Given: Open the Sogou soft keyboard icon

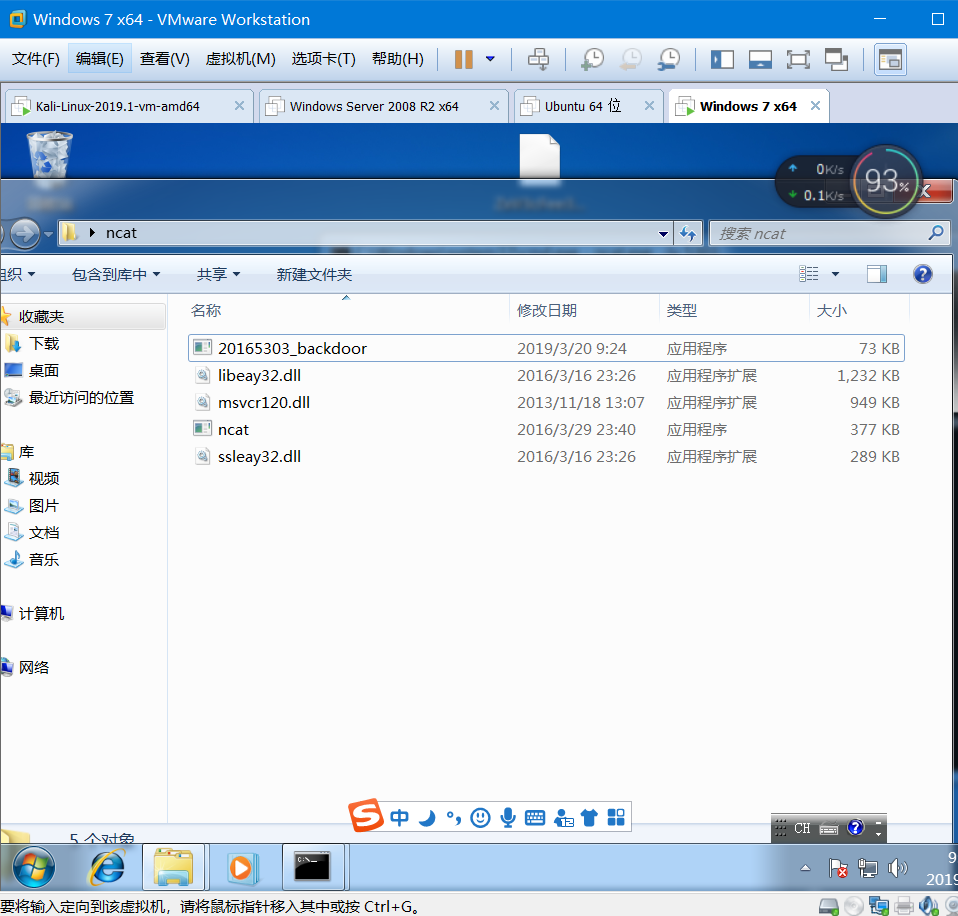Looking at the screenshot, I should [x=535, y=817].
